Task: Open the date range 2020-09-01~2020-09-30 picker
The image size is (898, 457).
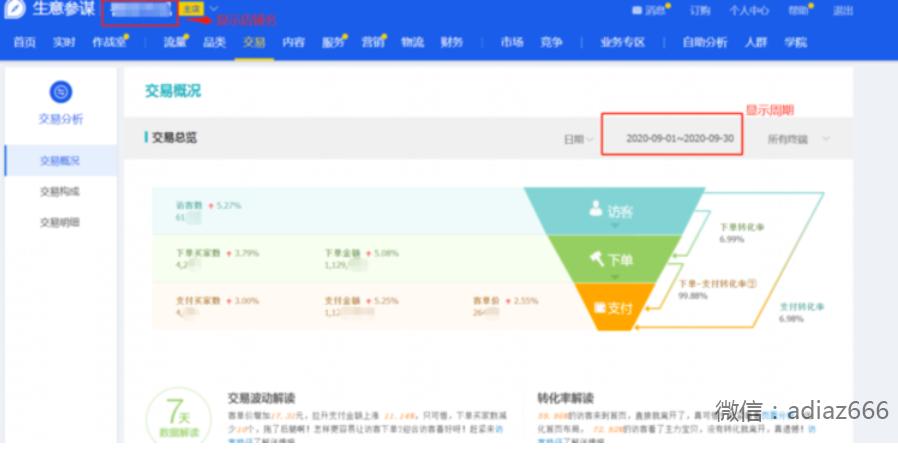Action: point(679,138)
